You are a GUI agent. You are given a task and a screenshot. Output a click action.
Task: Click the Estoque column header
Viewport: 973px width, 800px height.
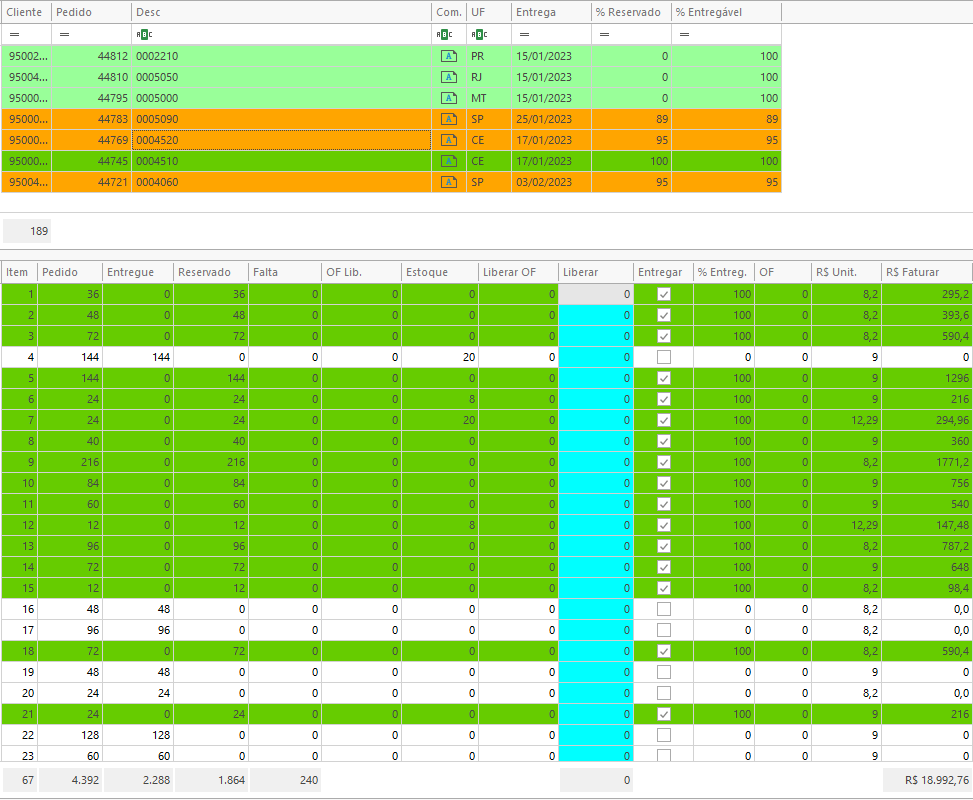[438, 272]
